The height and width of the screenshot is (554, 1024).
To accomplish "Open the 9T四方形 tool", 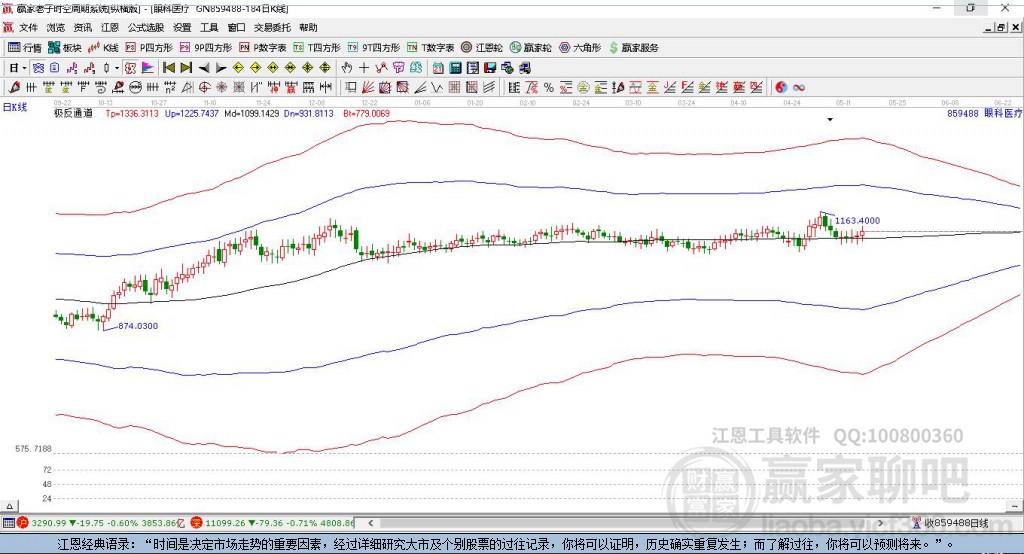I will point(374,48).
